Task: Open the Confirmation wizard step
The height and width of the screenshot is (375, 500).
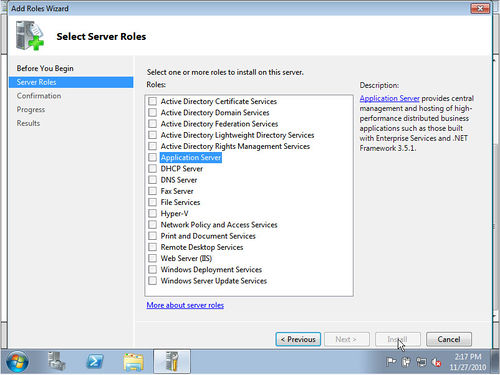Action: (39, 96)
